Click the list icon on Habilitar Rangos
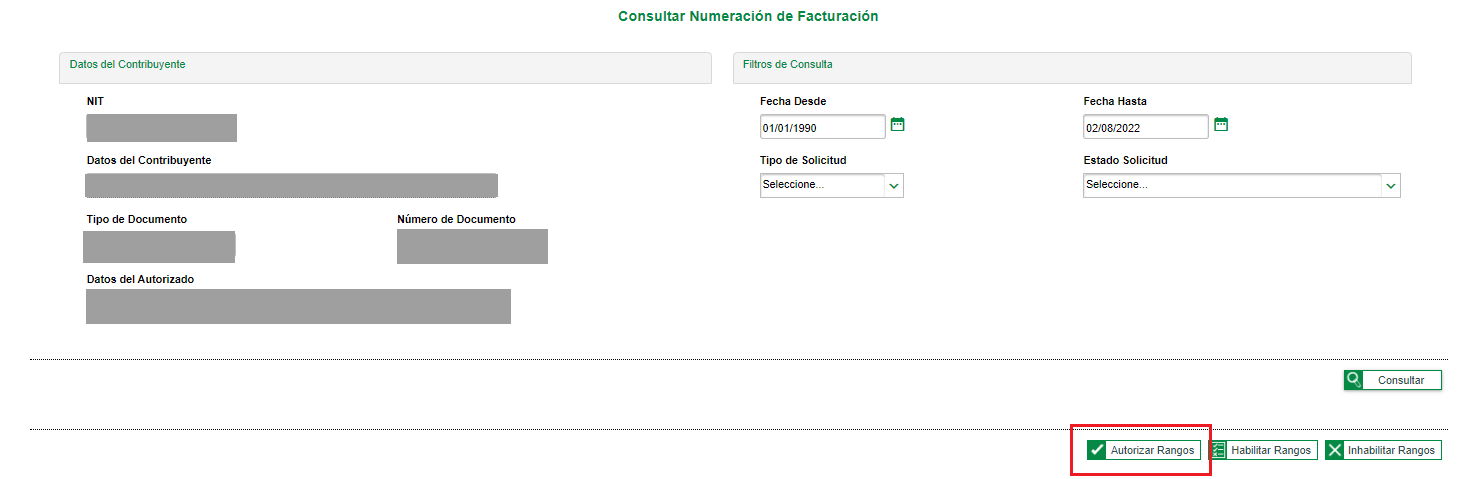 click(1218, 450)
